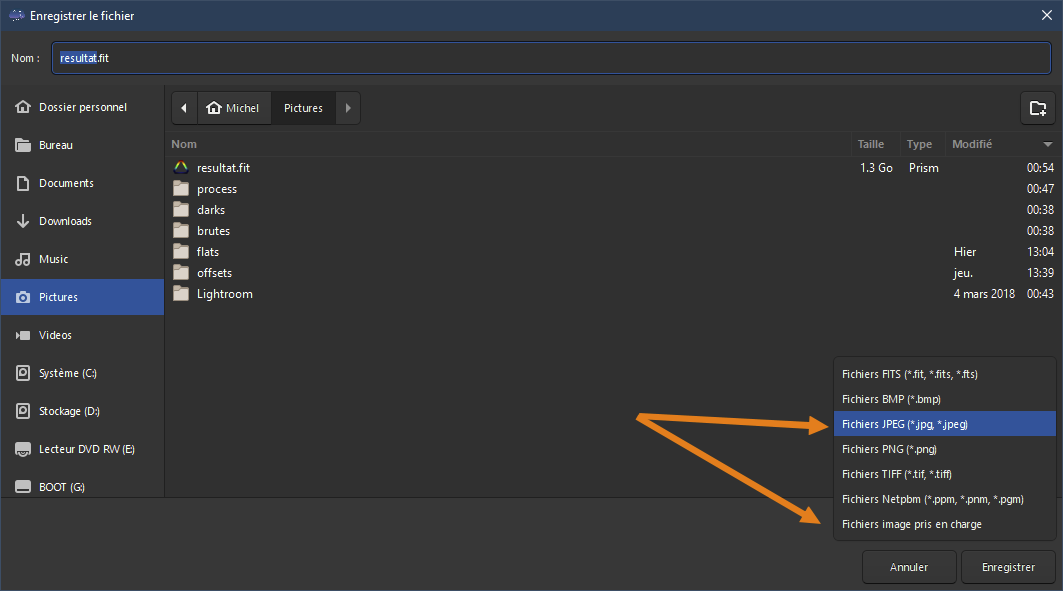Click the Nom filename input field
Image resolution: width=1063 pixels, height=591 pixels.
click(551, 58)
